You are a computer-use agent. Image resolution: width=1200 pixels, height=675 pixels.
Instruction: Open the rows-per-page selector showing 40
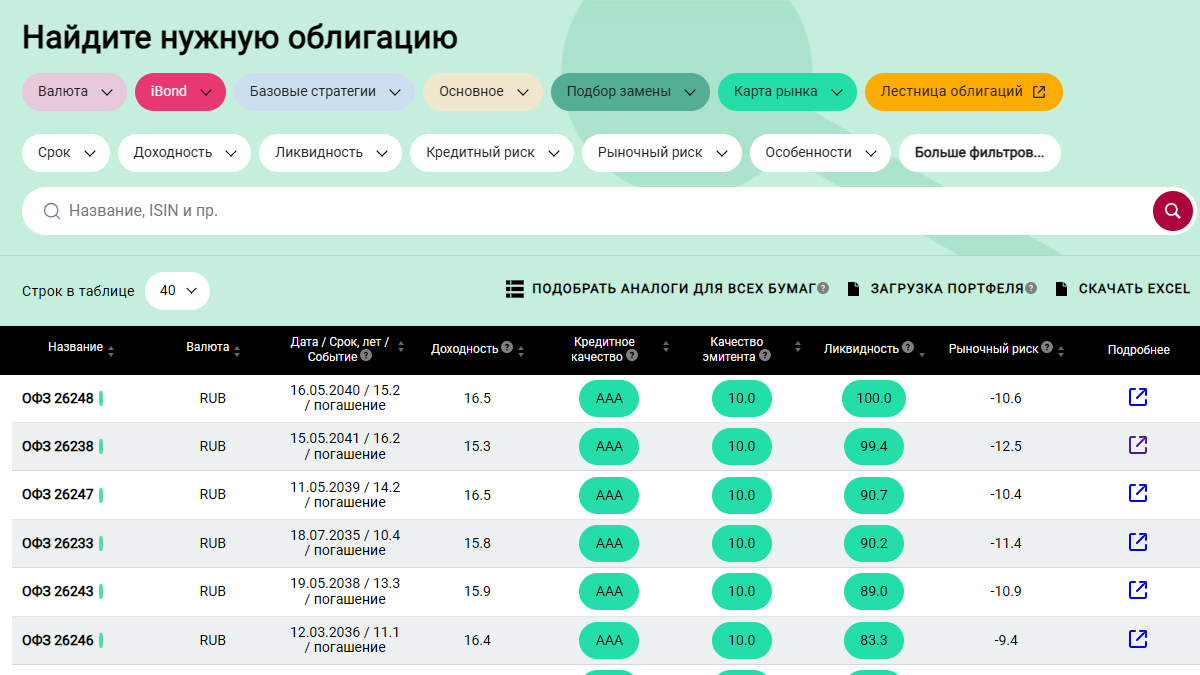[177, 289]
